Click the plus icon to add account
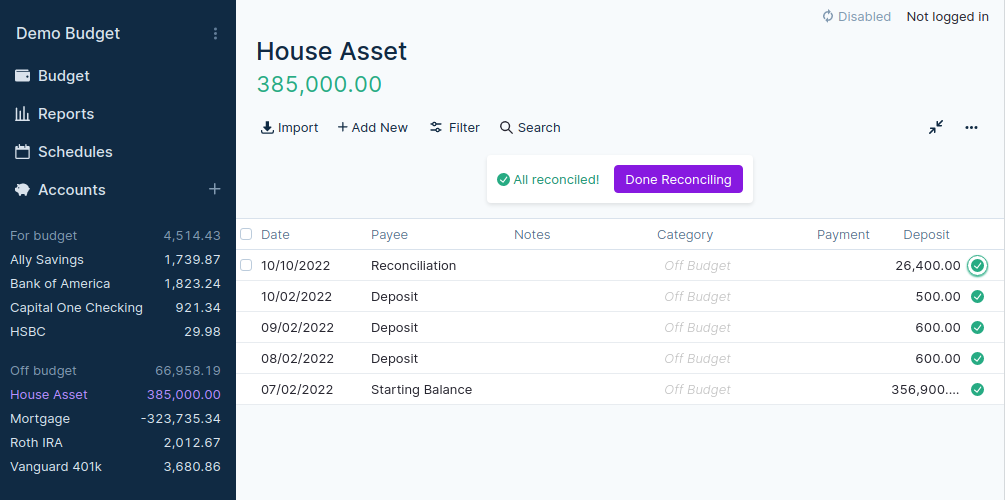1005x500 pixels. tap(214, 189)
